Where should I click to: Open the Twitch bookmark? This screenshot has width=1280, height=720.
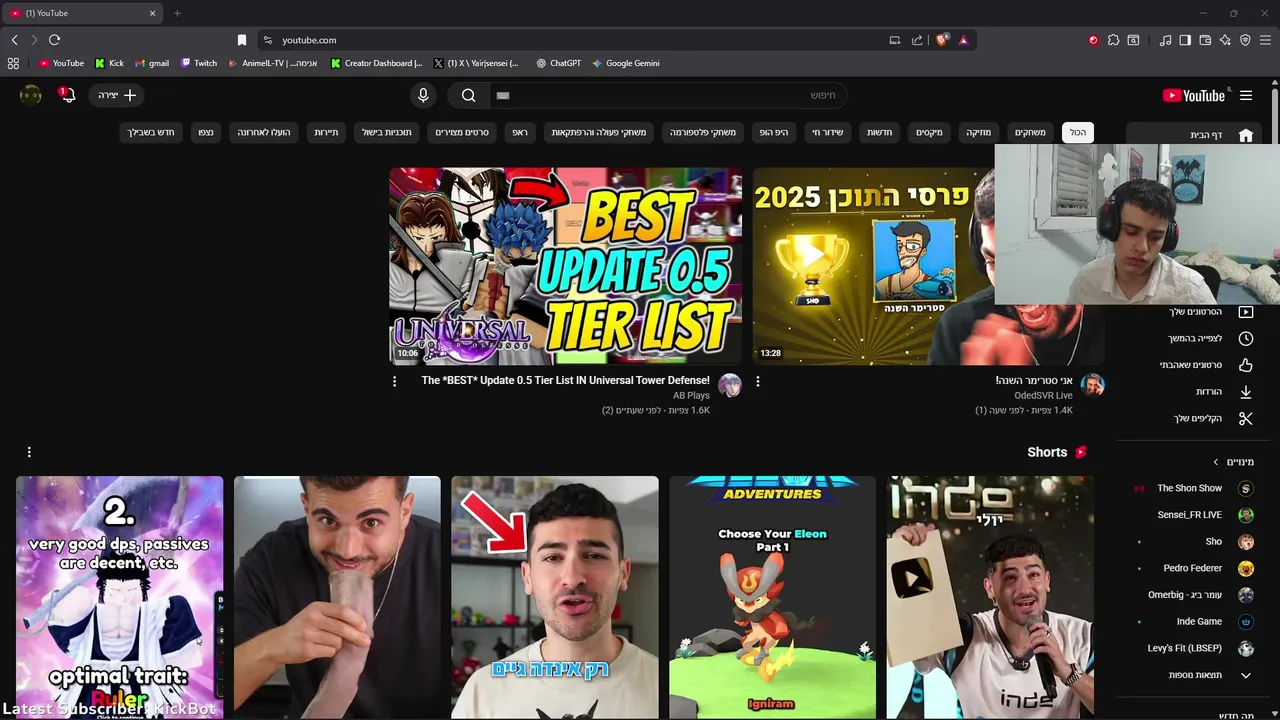click(x=199, y=63)
